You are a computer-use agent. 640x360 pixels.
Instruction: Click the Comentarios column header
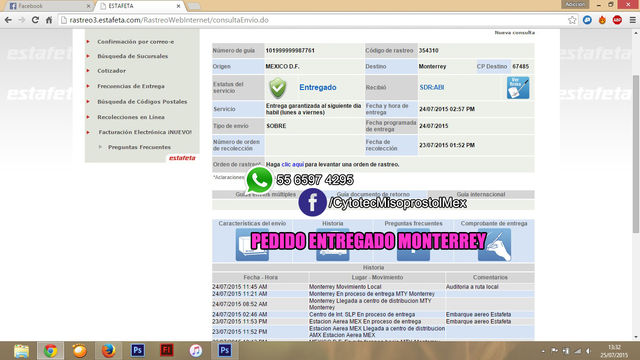(x=490, y=278)
